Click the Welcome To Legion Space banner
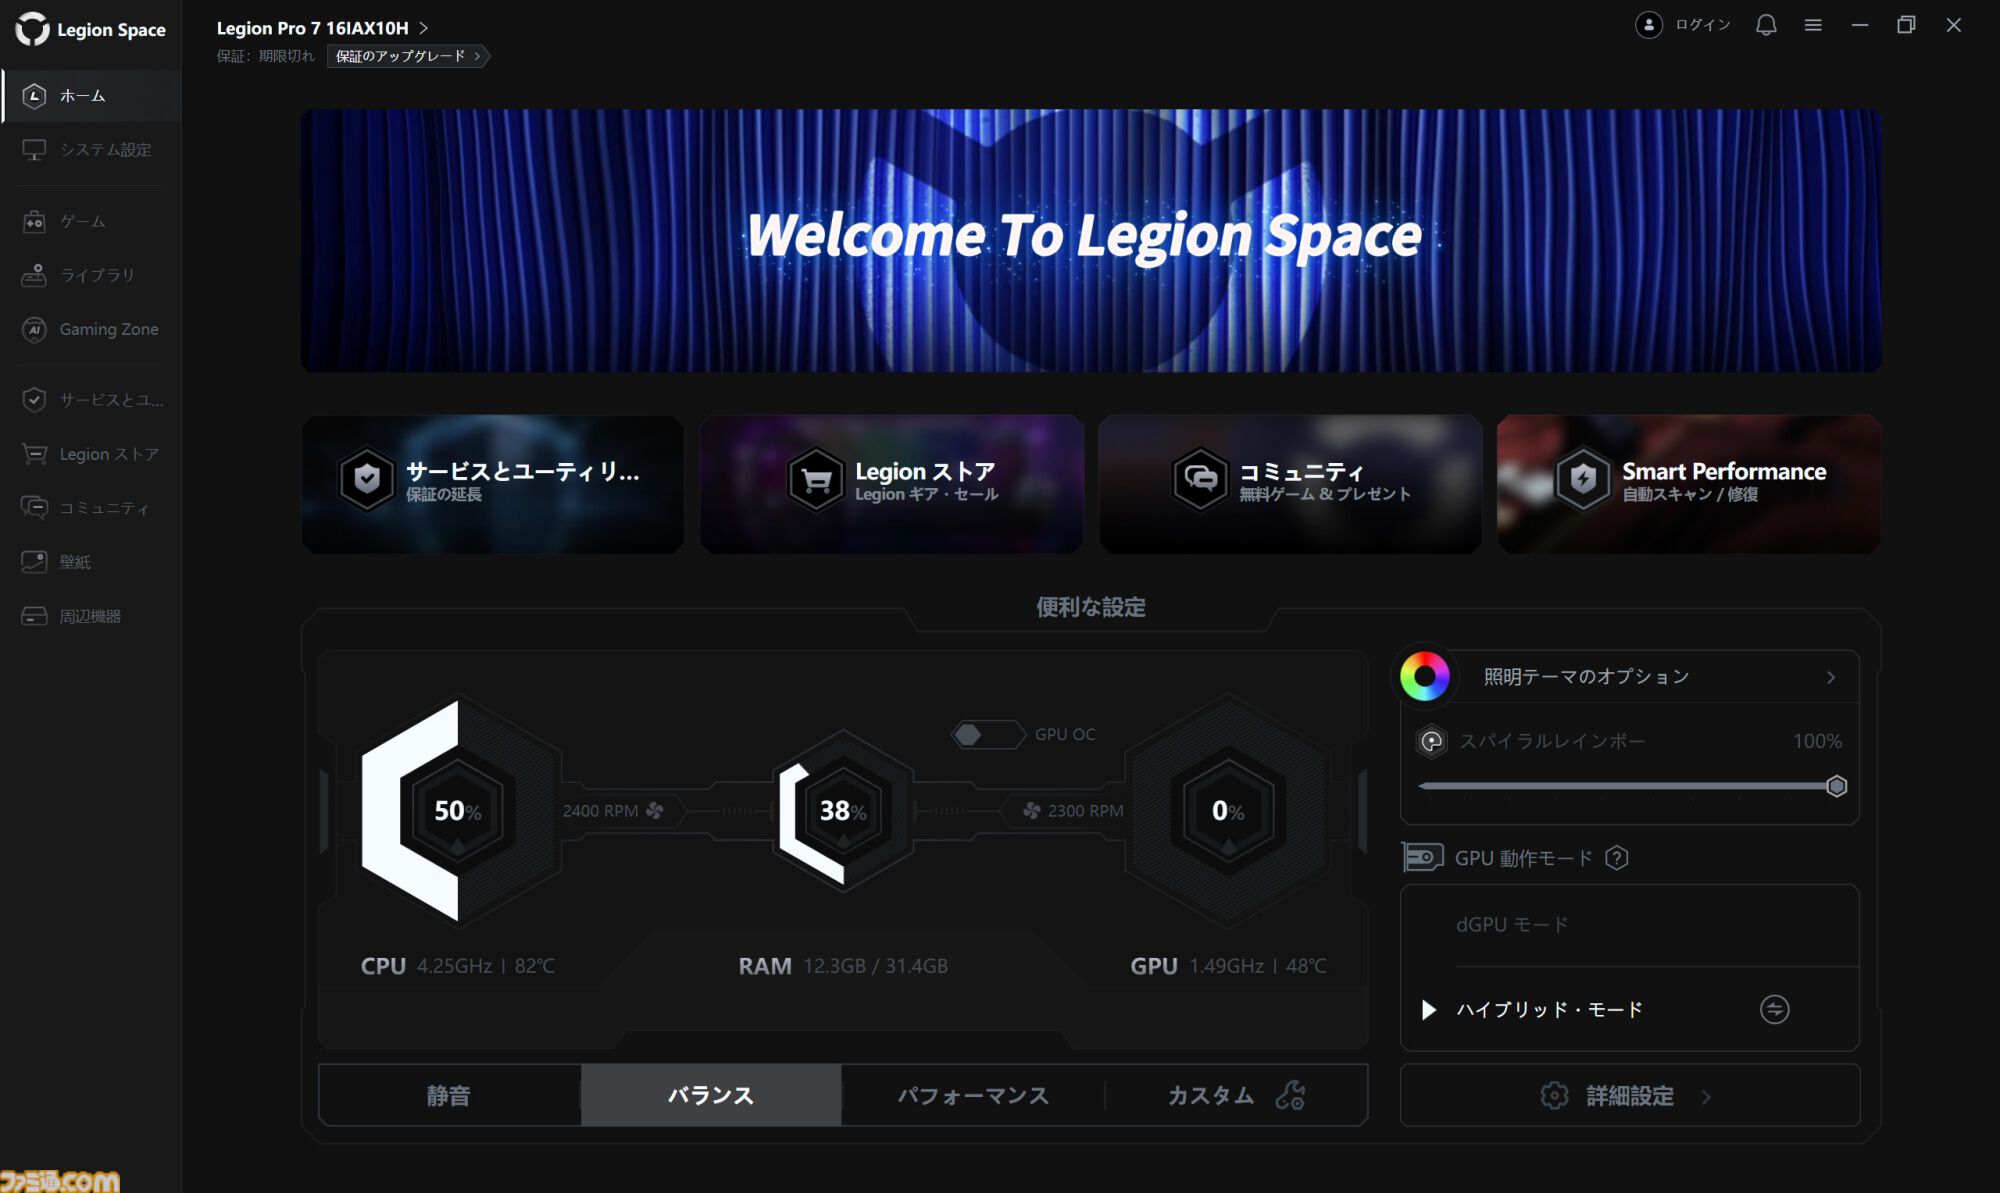 click(x=1091, y=240)
